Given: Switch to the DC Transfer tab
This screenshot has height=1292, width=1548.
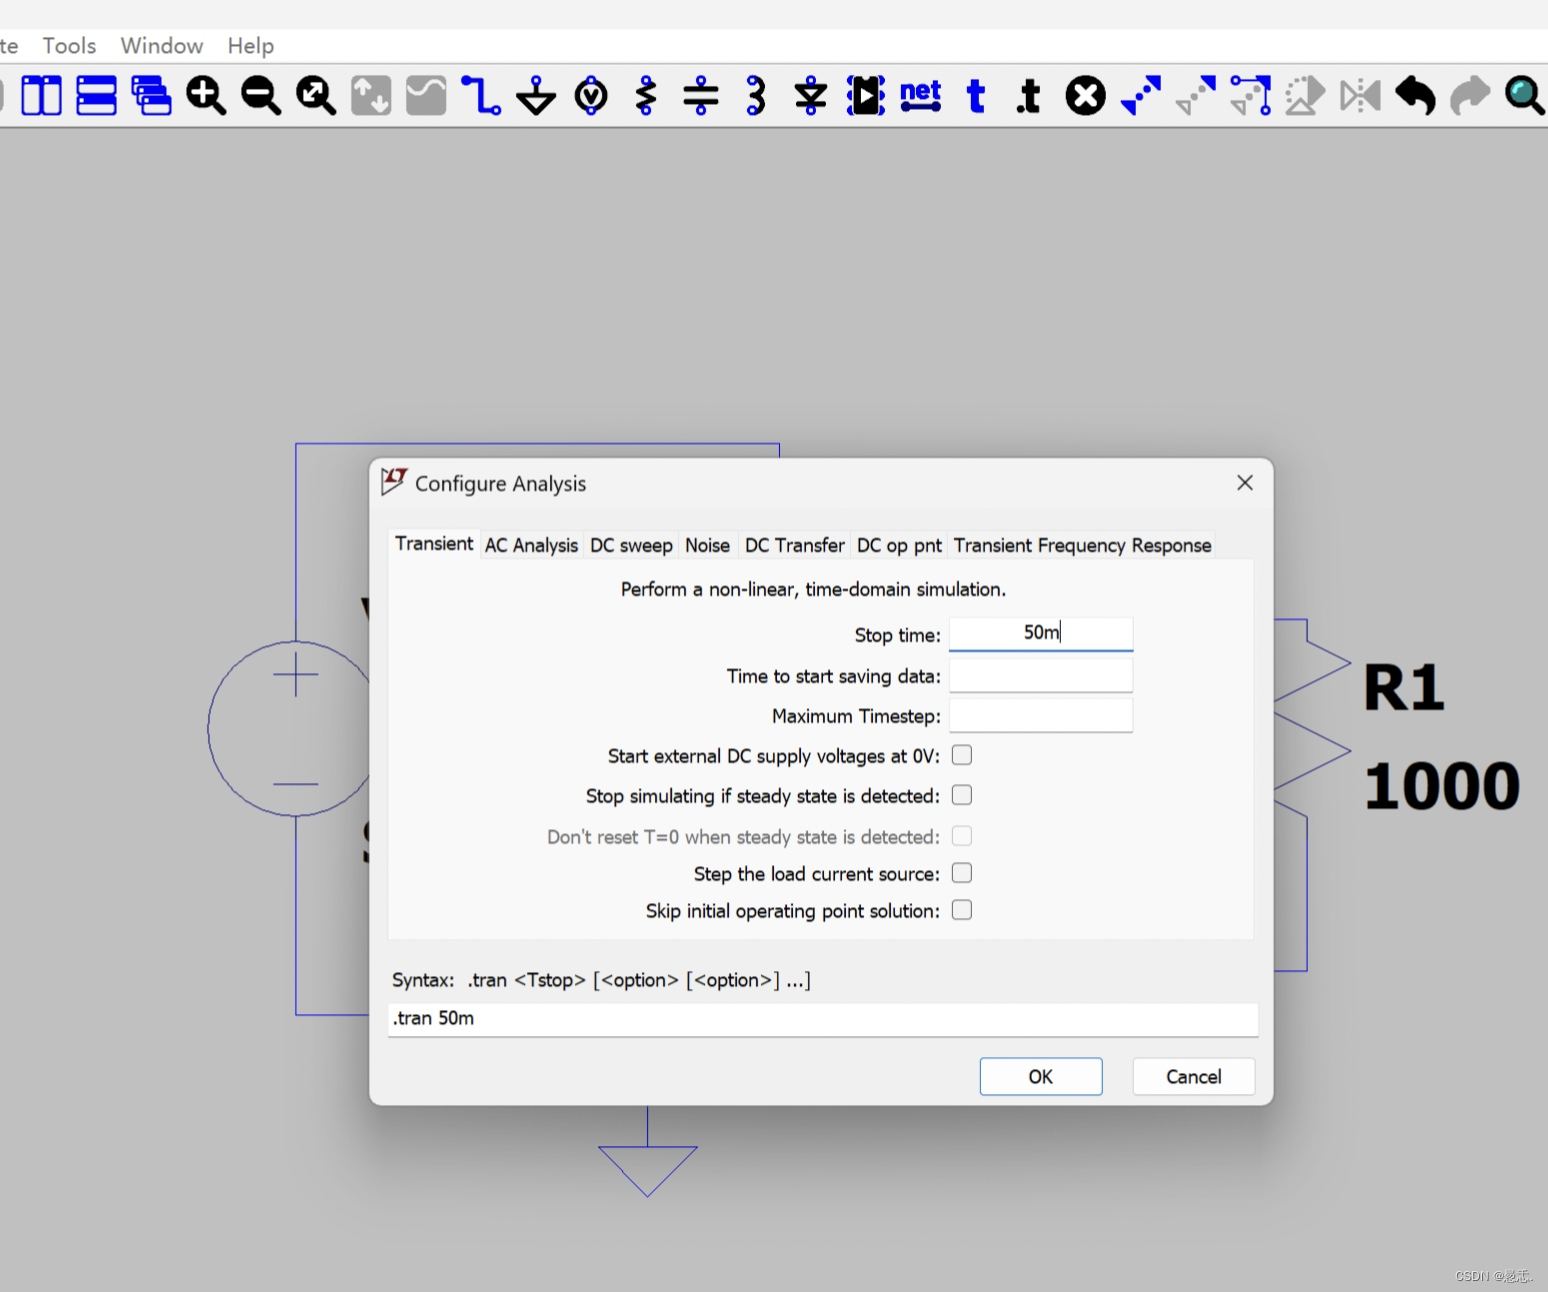Looking at the screenshot, I should tap(794, 545).
